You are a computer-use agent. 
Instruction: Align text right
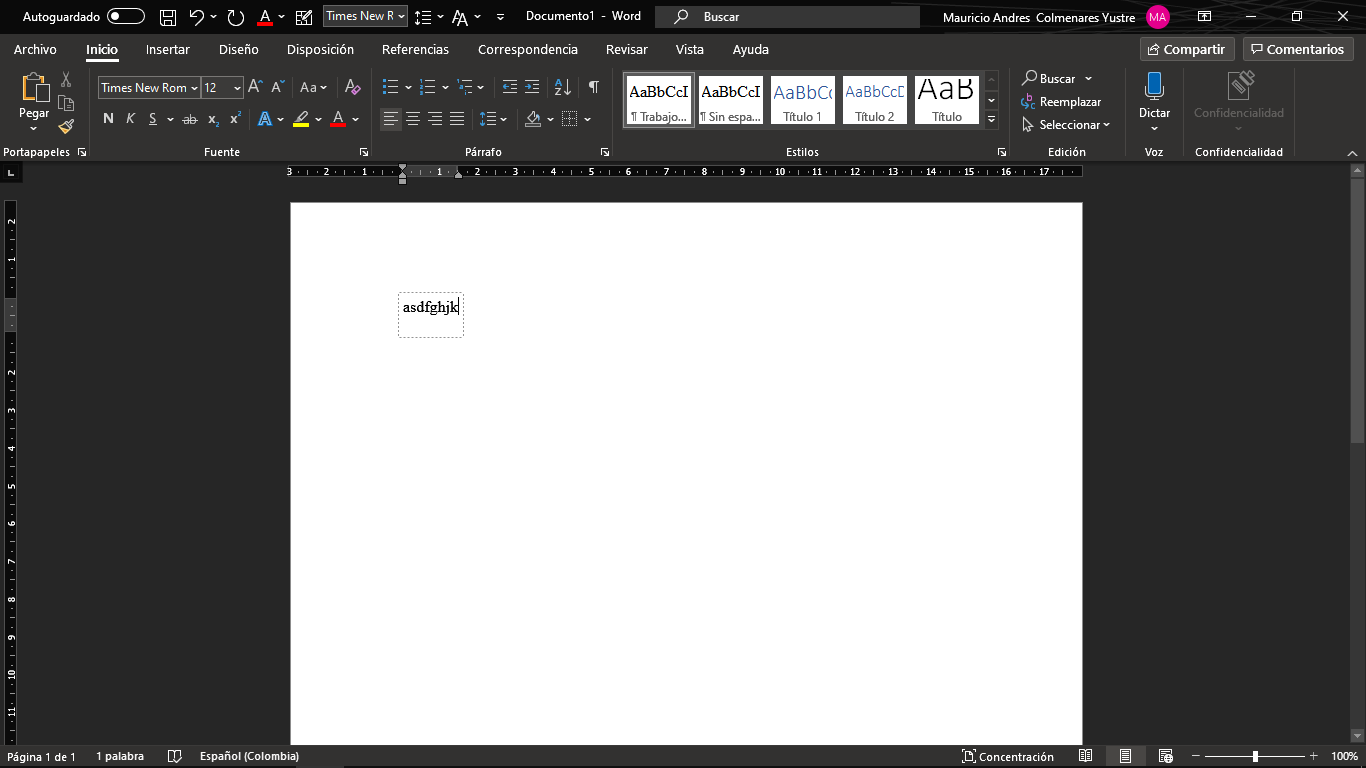[x=435, y=119]
